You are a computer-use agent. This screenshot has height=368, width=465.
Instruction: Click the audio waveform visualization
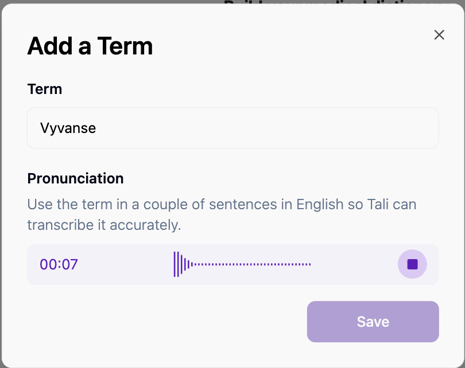coord(242,264)
